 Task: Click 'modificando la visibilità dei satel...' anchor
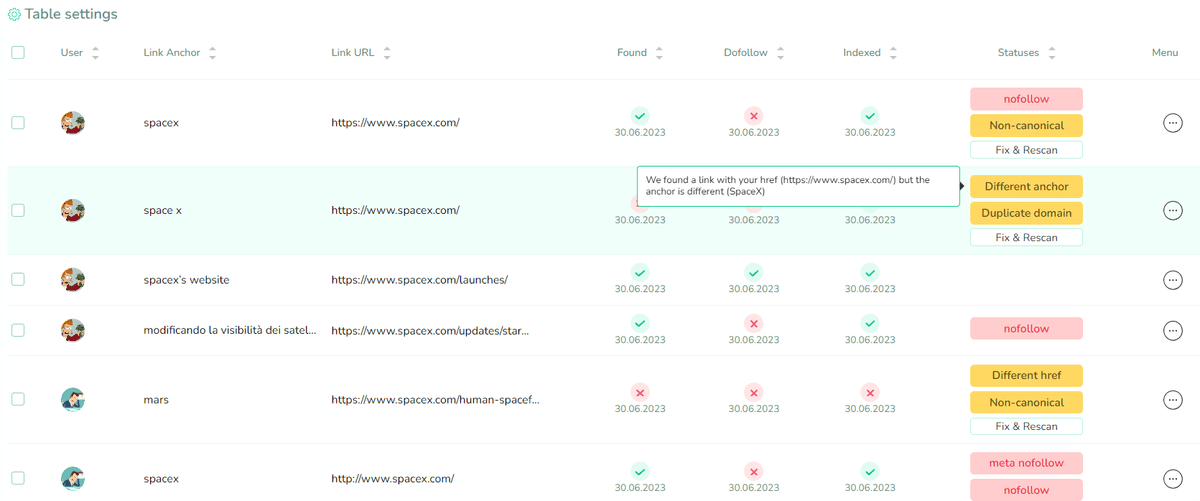230,330
